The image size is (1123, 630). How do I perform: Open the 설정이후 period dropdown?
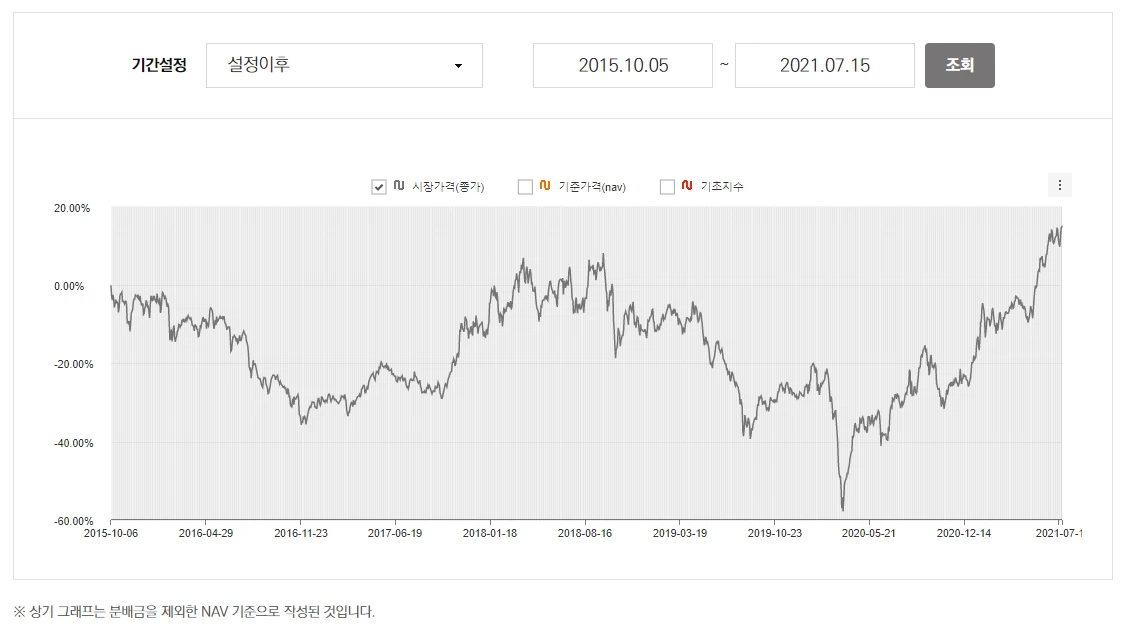344,65
